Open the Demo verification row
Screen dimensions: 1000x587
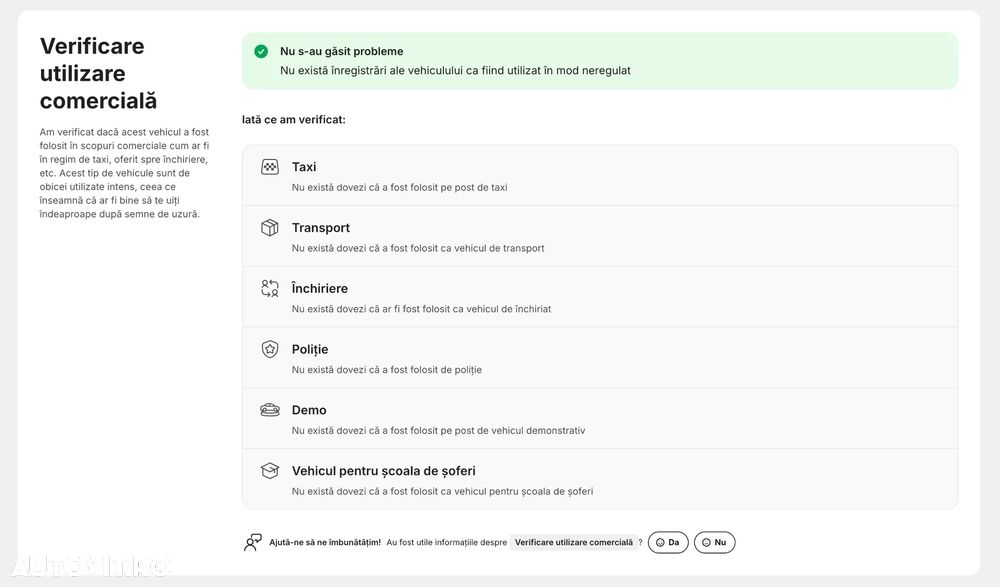click(x=599, y=419)
